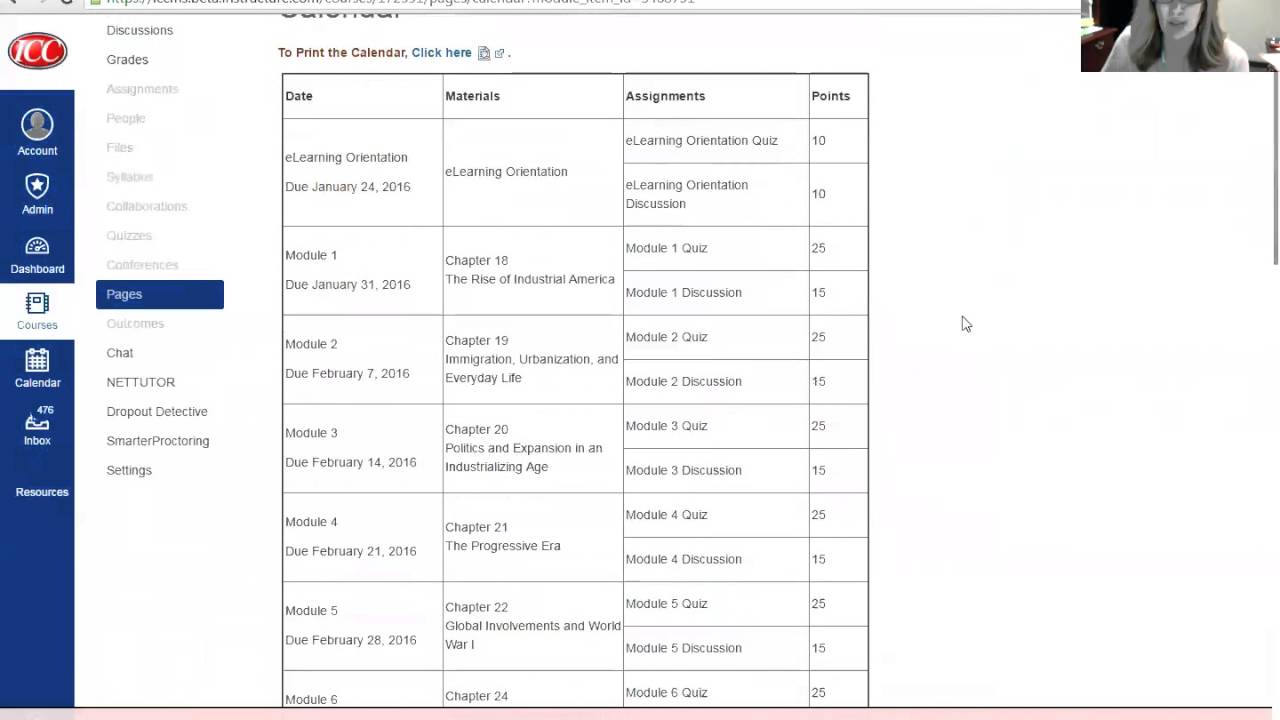Click the Module 2 Discussion cell

tap(716, 382)
